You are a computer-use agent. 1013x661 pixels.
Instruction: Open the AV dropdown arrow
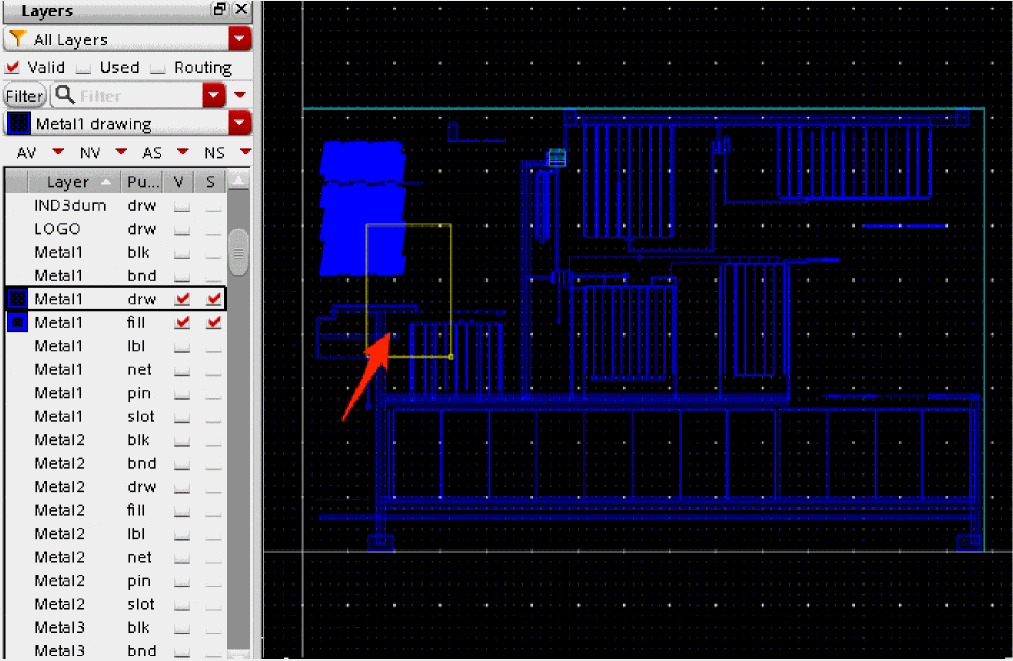(58, 151)
